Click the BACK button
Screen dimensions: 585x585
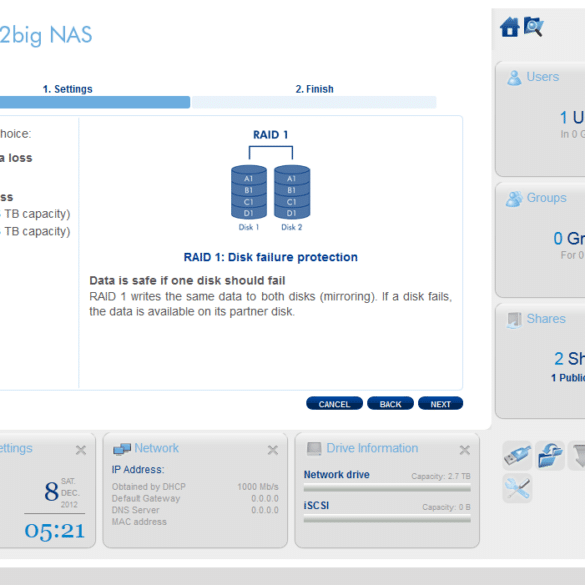point(390,404)
